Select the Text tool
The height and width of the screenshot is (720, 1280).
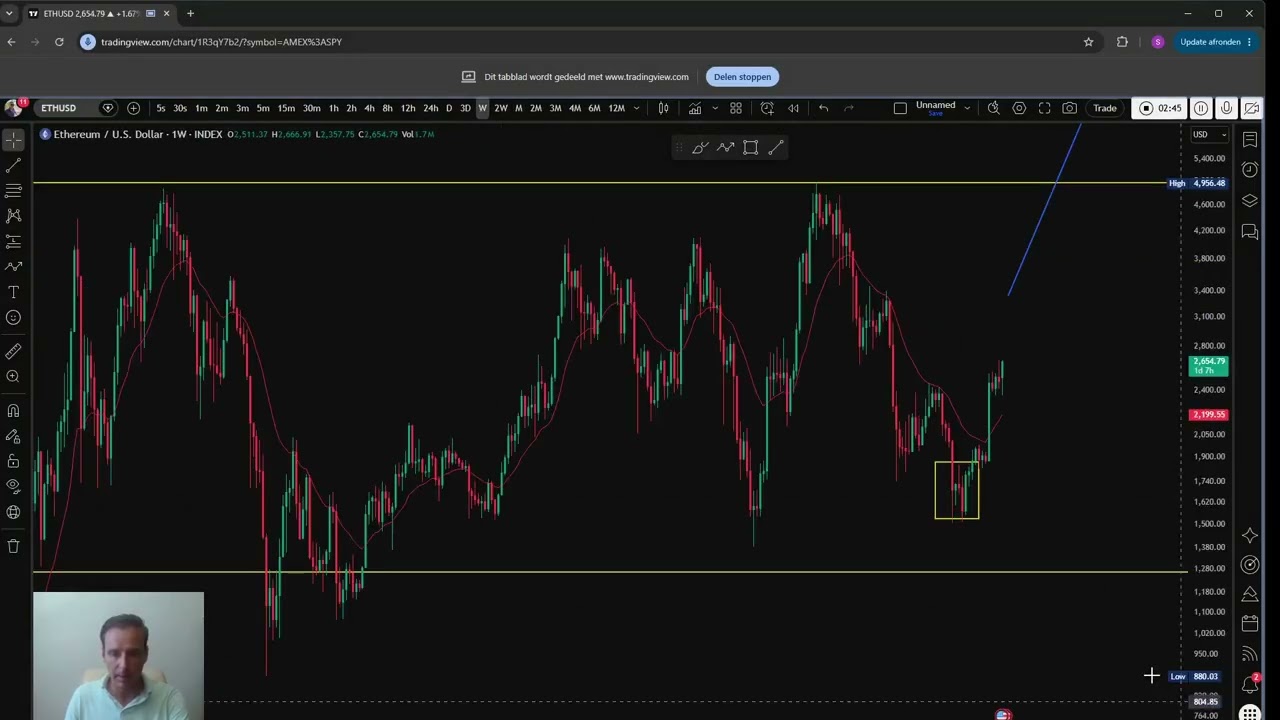(13, 292)
